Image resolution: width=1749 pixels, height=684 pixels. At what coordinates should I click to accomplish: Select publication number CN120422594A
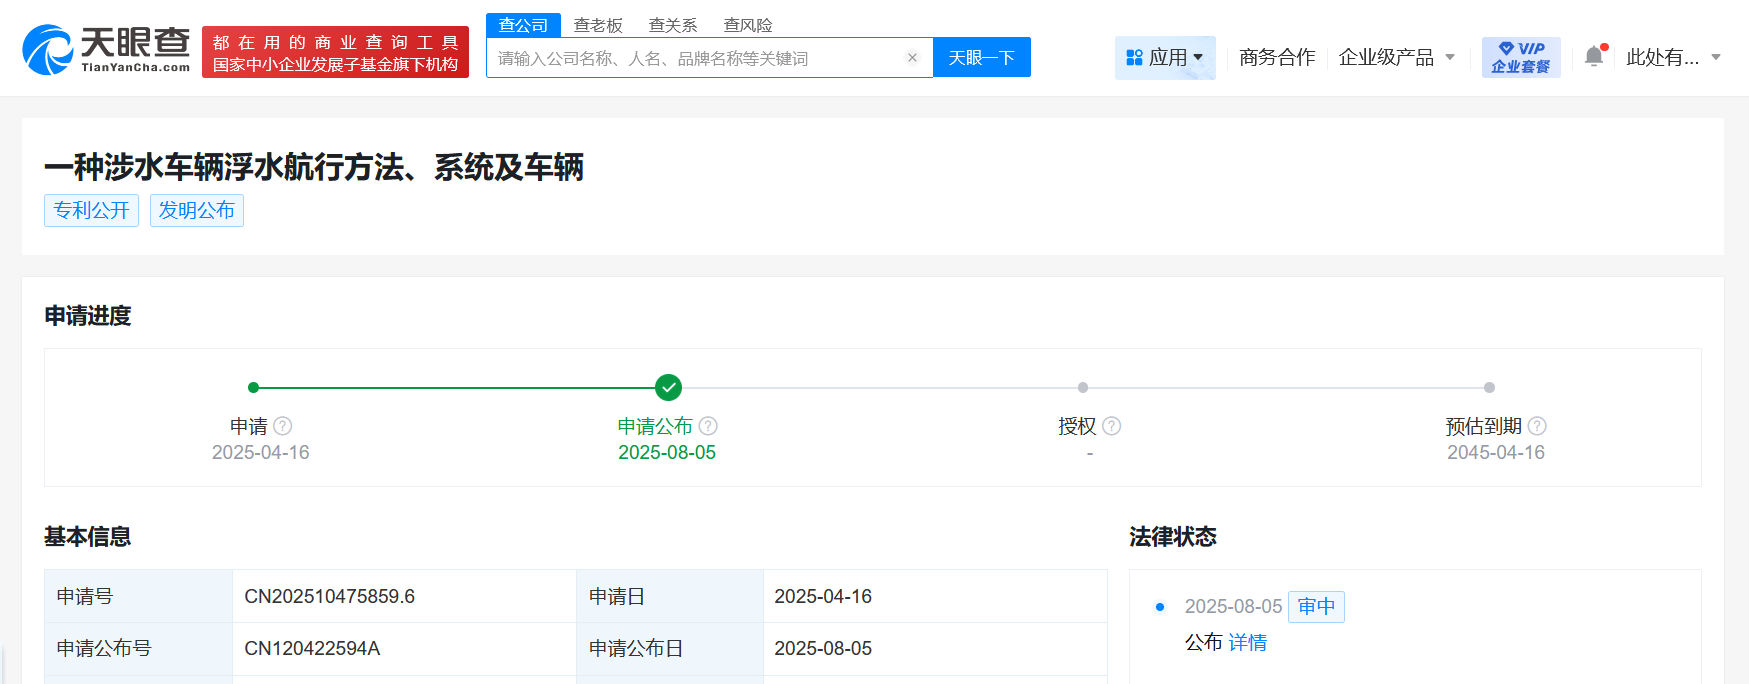pyautogui.click(x=312, y=648)
